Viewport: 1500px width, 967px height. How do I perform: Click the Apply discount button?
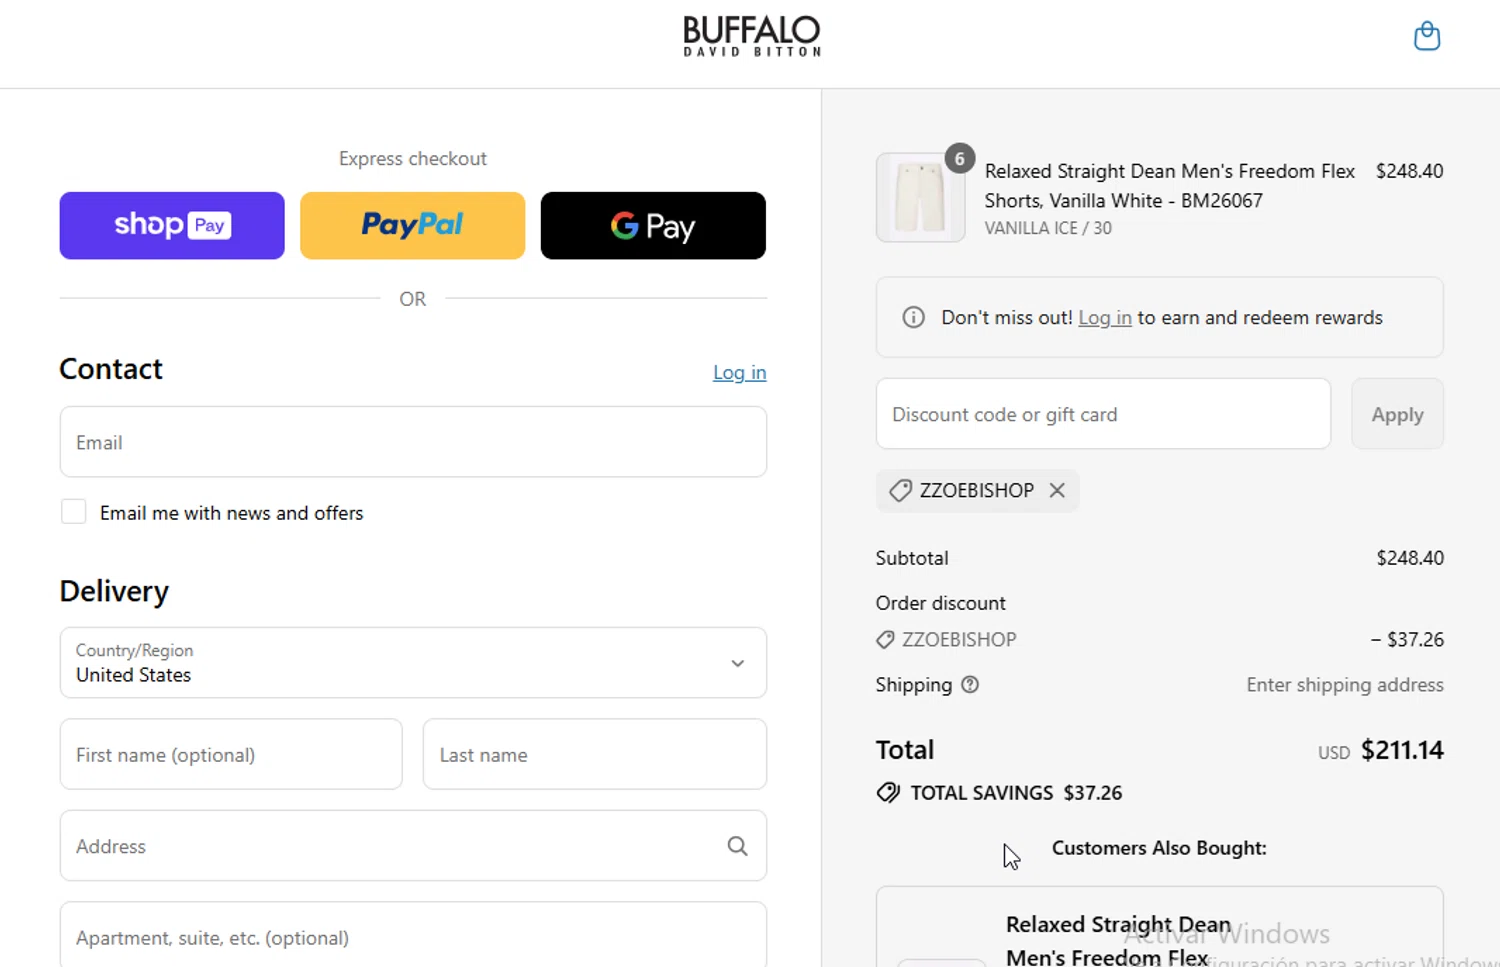(1397, 414)
